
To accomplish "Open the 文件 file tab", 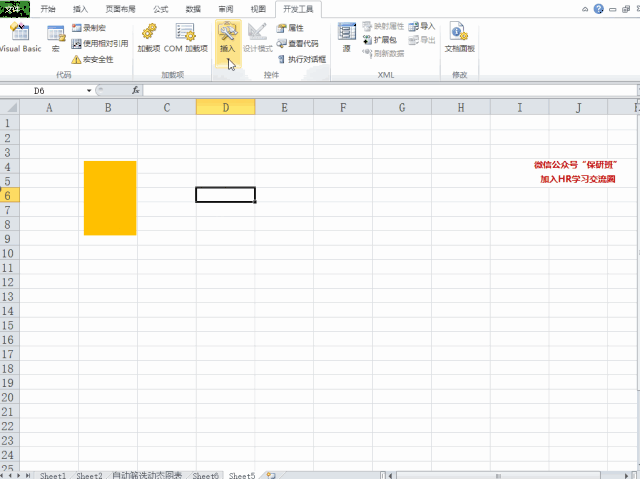I will pyautogui.click(x=15, y=9).
